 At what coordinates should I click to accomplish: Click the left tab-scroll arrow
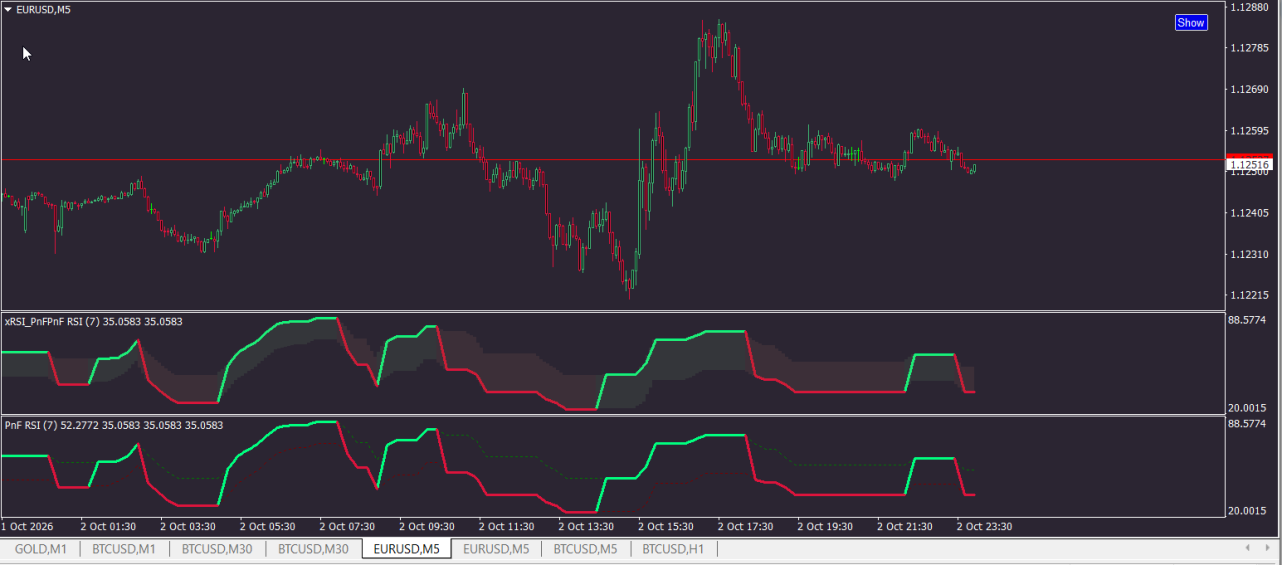(1247, 548)
